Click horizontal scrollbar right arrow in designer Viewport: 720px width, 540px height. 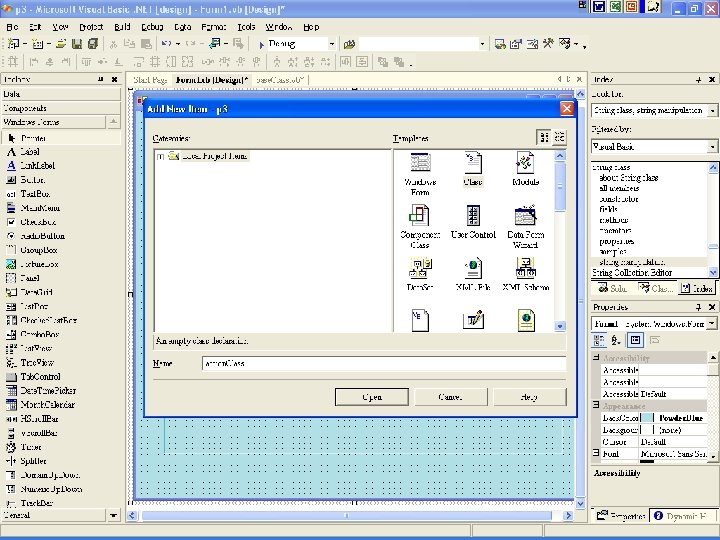click(x=568, y=516)
